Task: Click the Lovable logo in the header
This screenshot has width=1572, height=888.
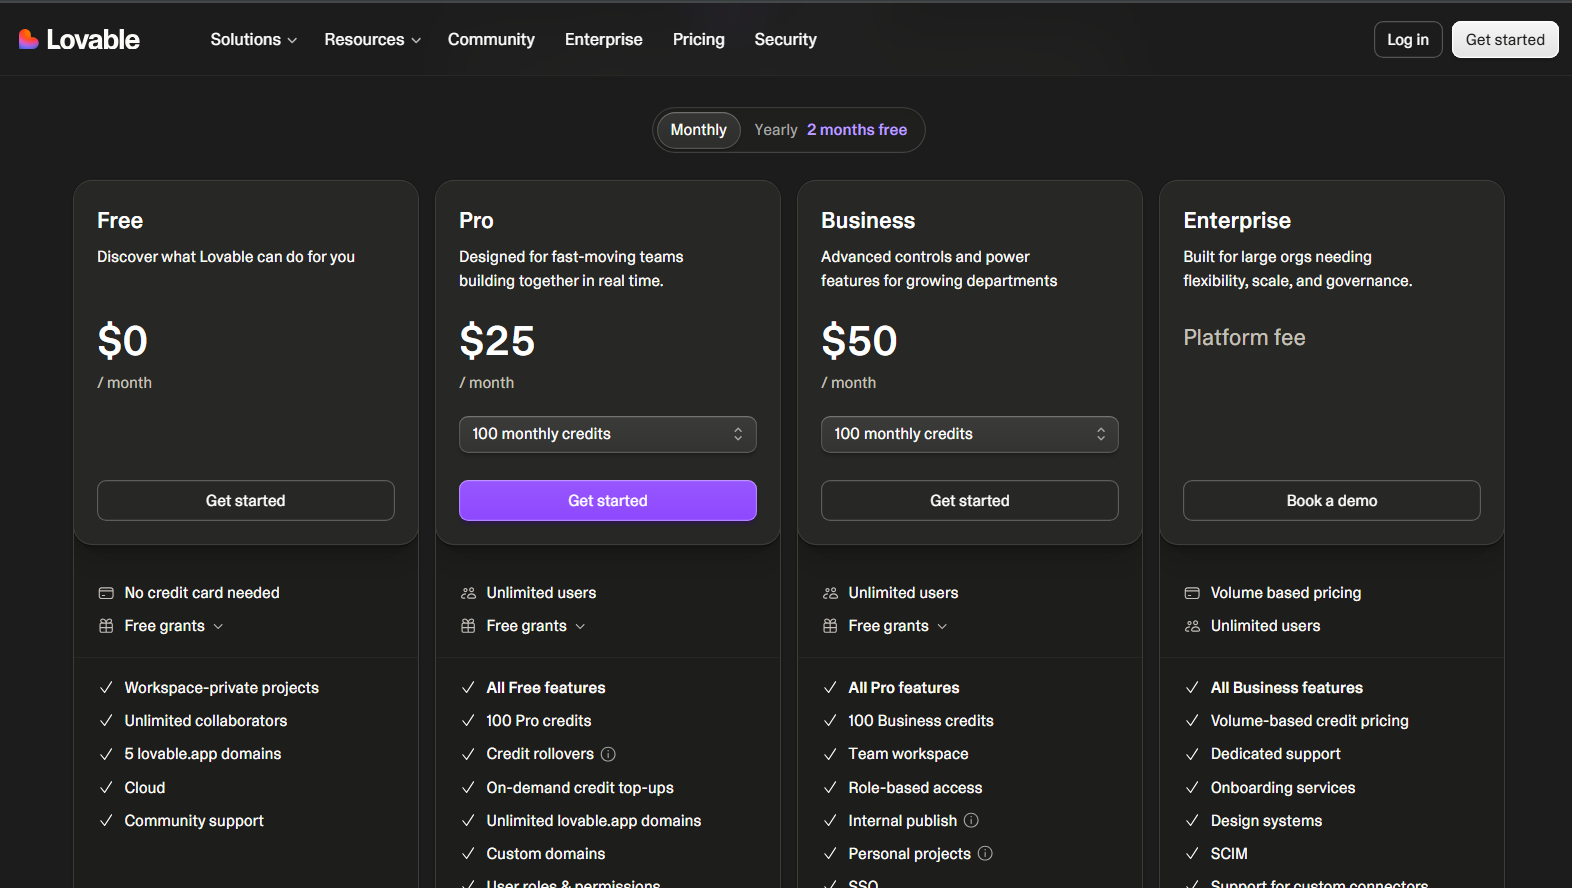Action: pyautogui.click(x=79, y=39)
